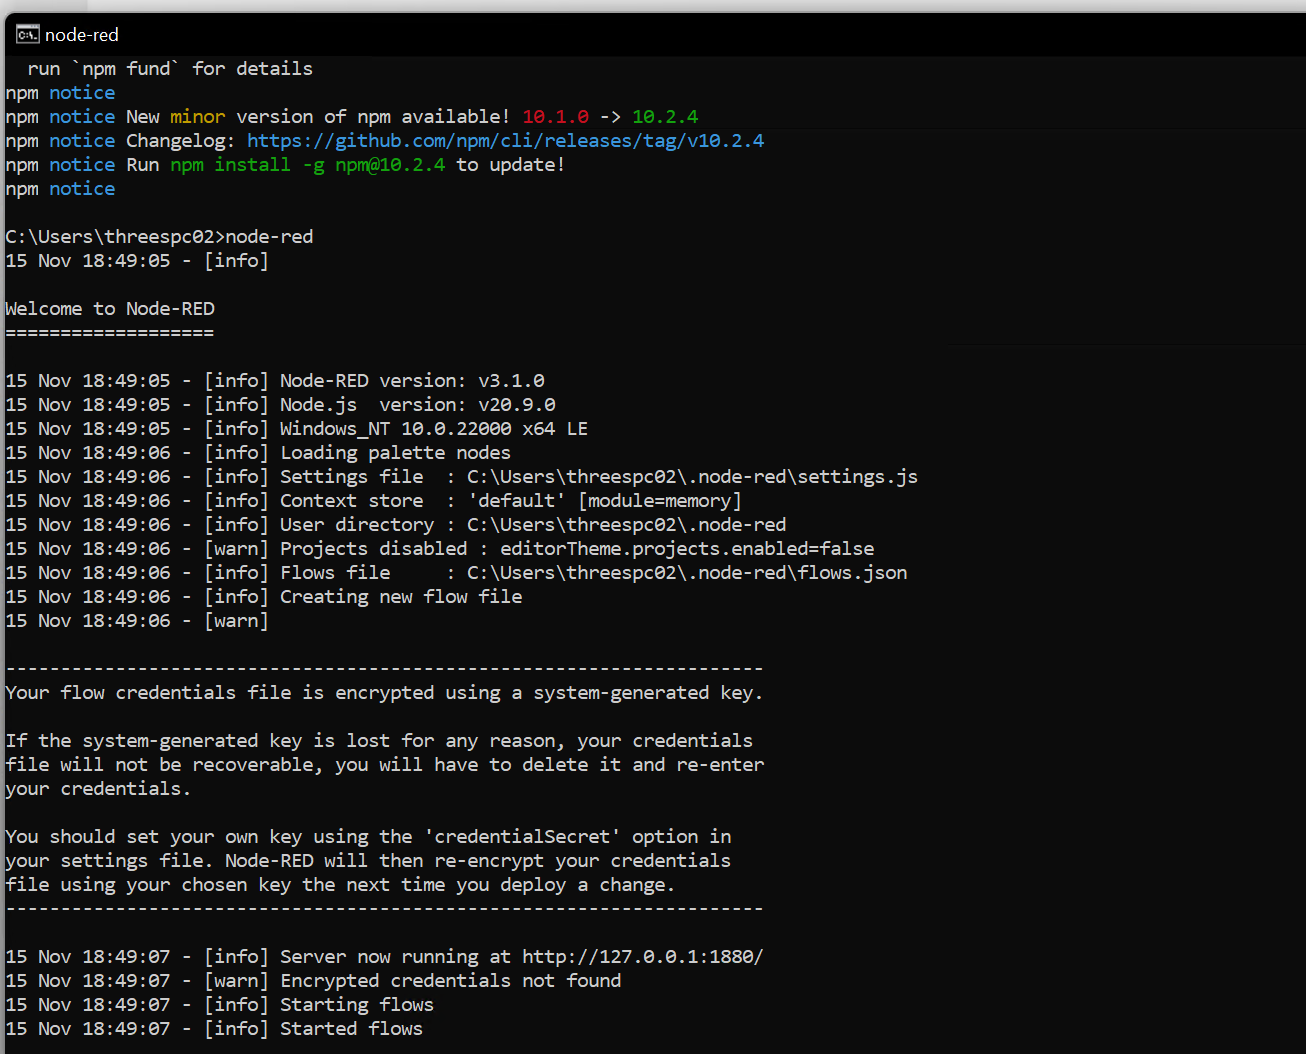Click the new npm version 10.2.4
Viewport: 1306px width, 1054px height.
point(665,117)
